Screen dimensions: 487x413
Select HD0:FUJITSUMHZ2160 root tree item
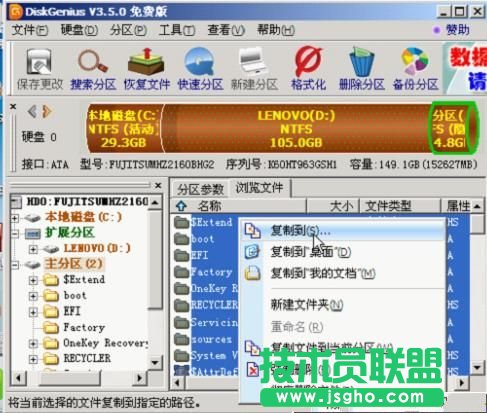87,201
